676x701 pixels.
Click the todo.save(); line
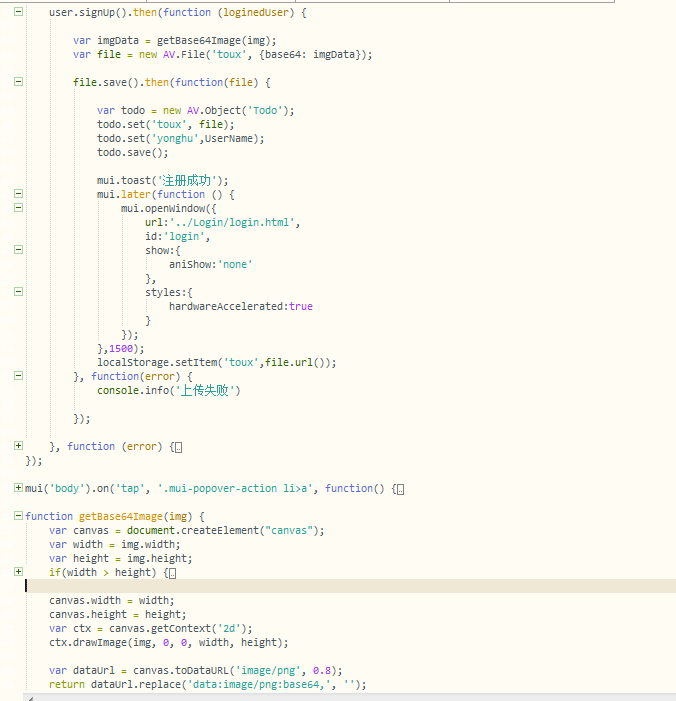(133, 152)
